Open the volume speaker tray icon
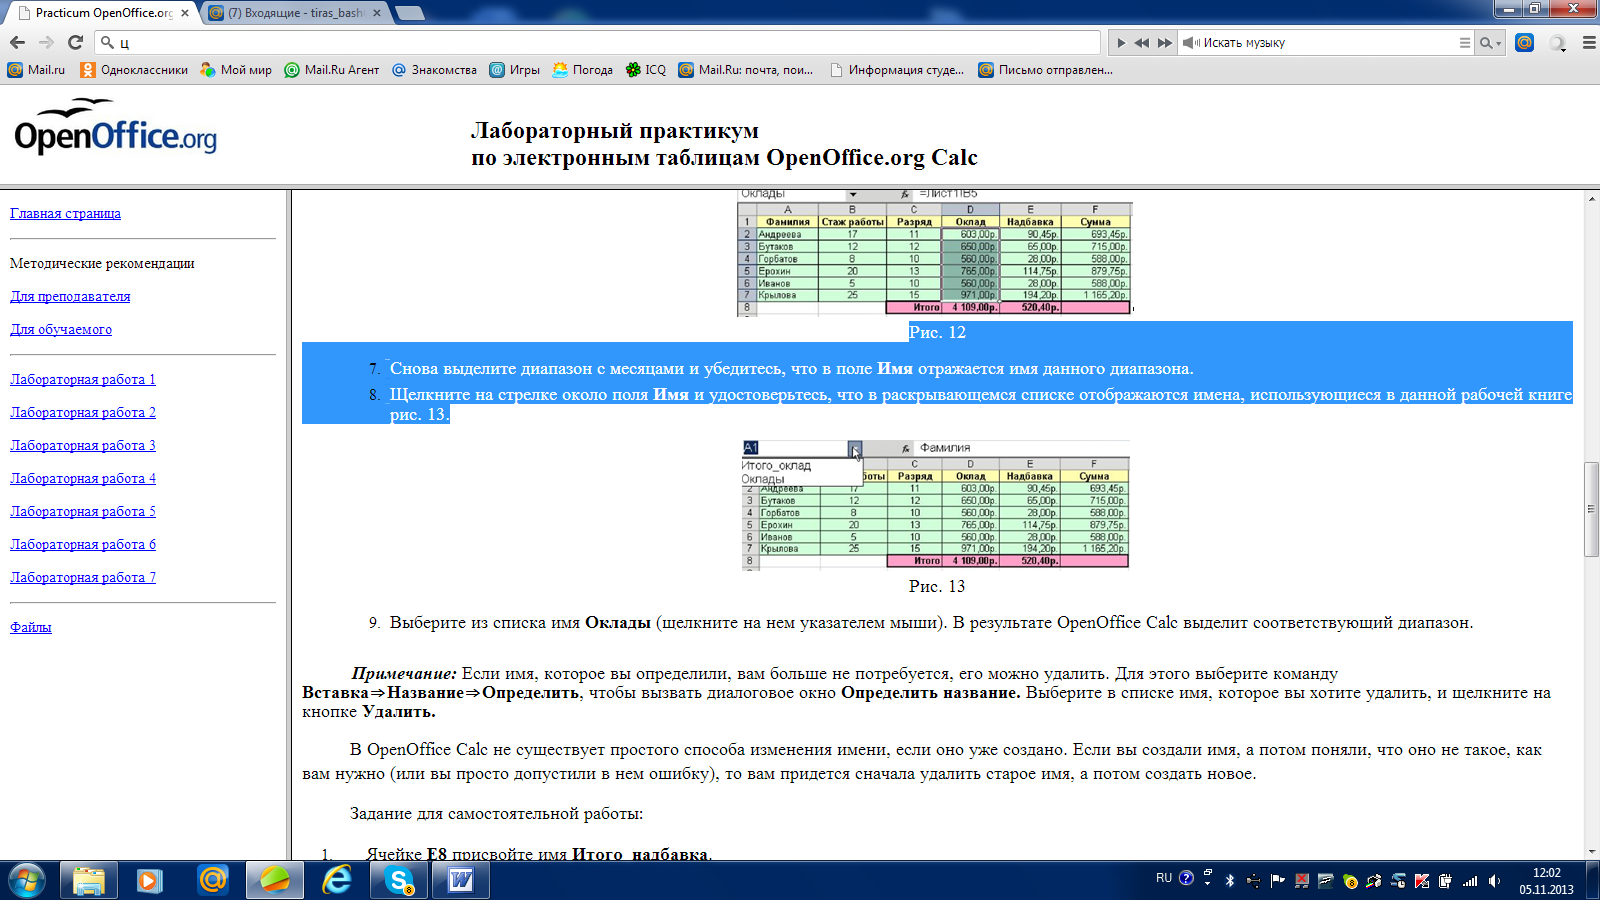Viewport: 1600px width, 900px height. (1494, 881)
